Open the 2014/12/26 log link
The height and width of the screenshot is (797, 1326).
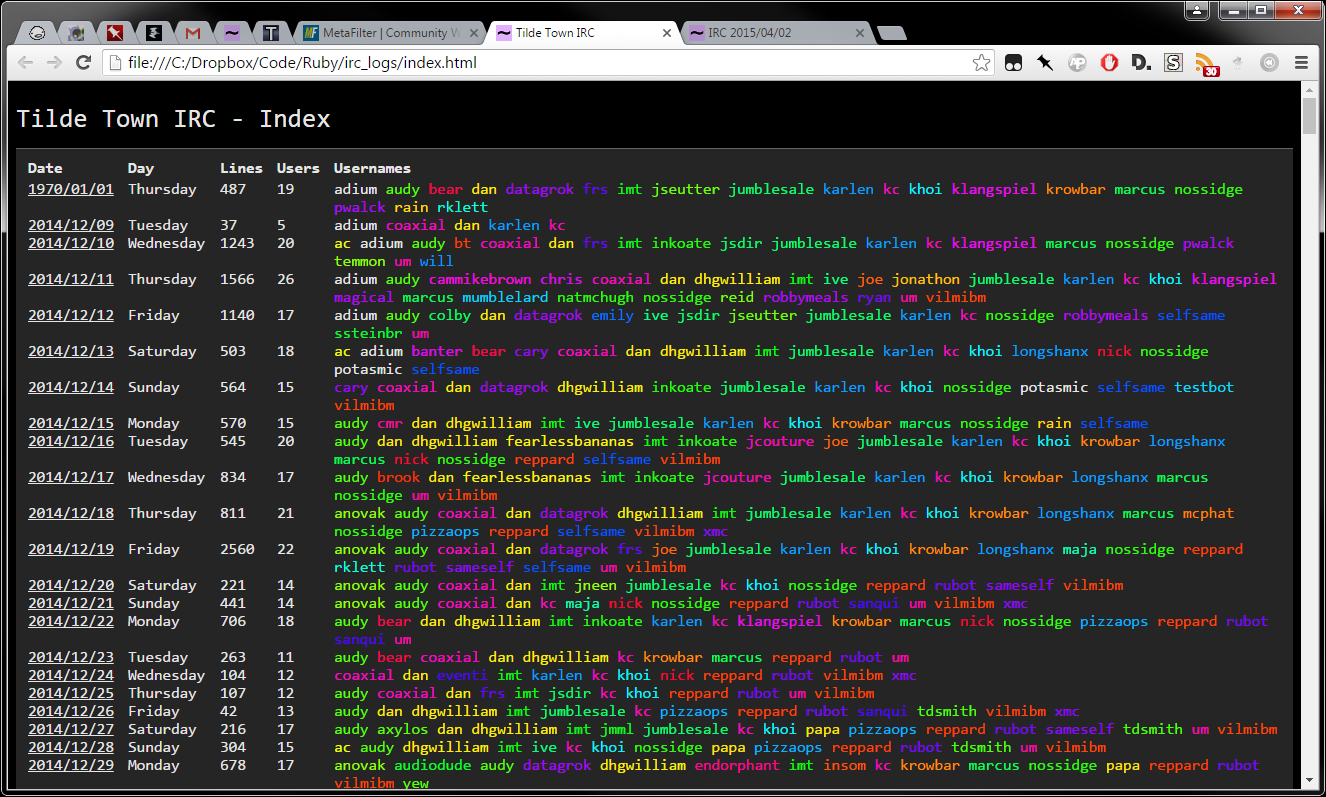[71, 711]
